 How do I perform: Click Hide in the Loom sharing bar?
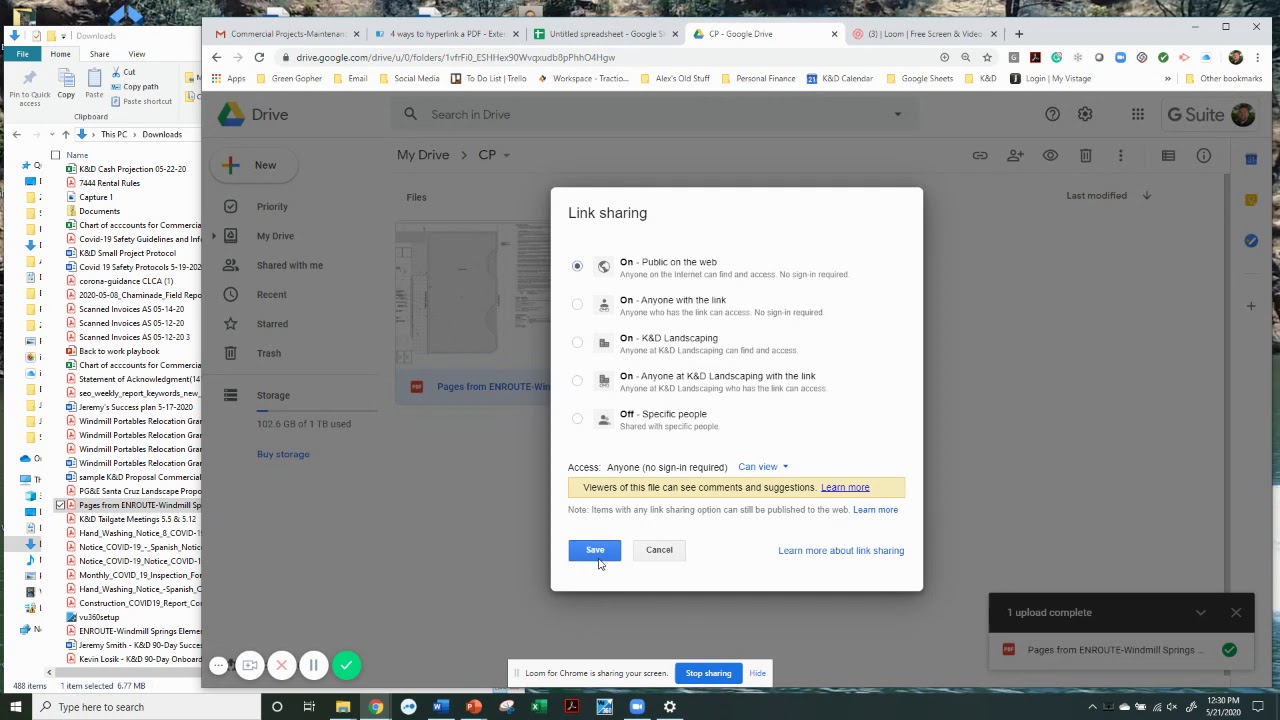[x=757, y=673]
